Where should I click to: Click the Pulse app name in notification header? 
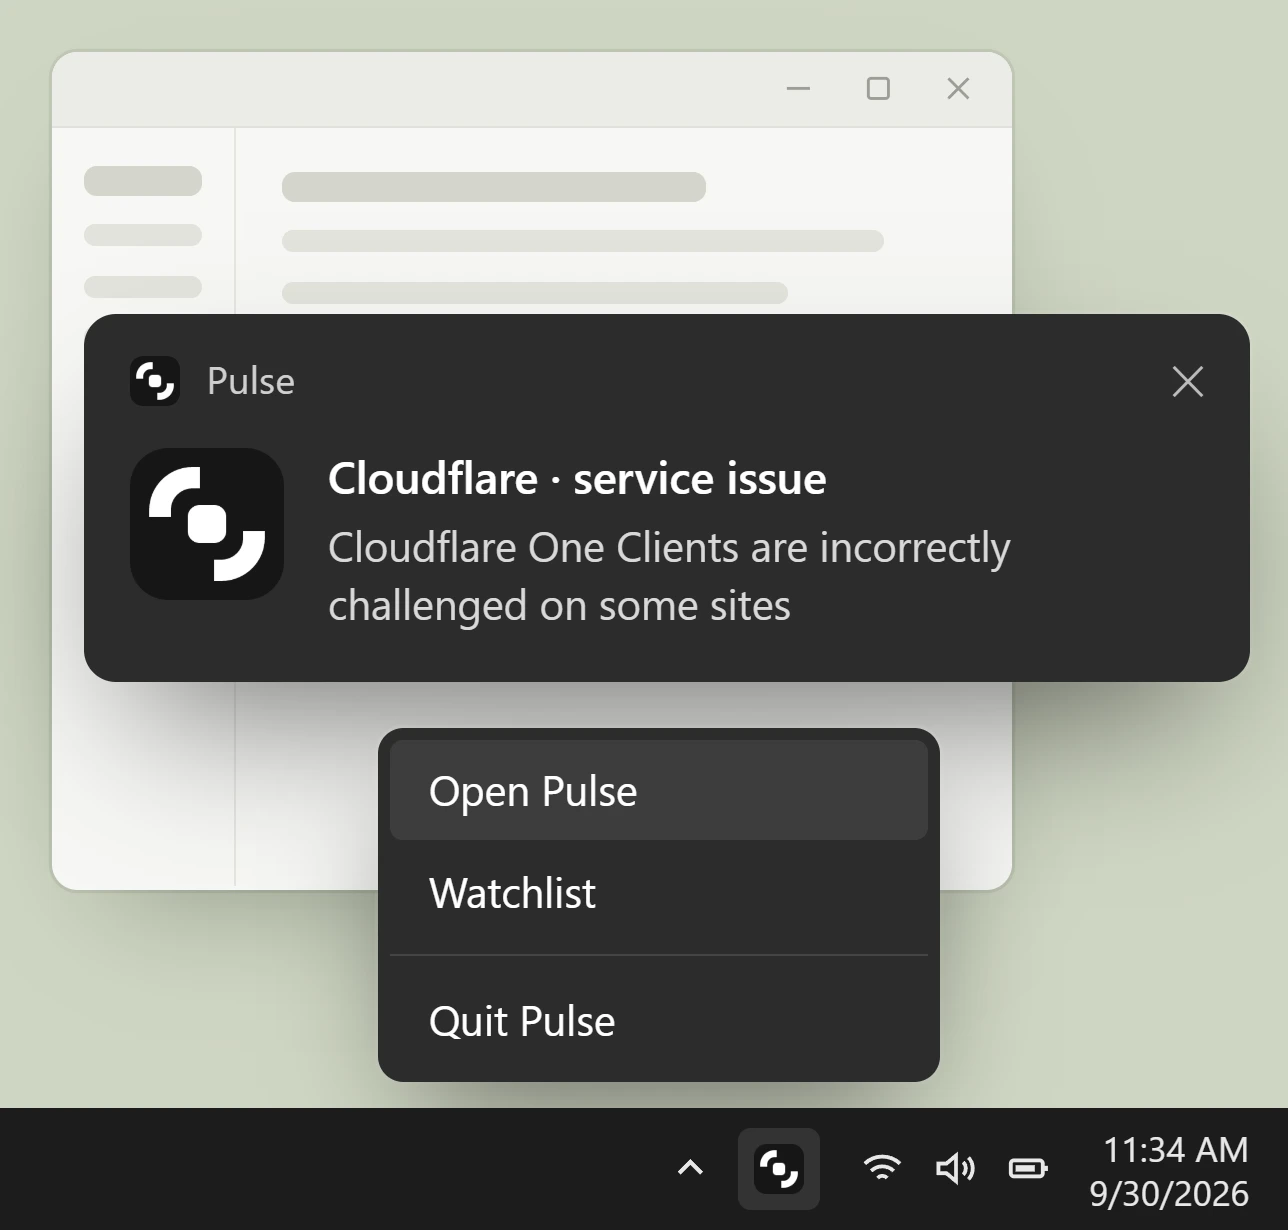click(251, 381)
